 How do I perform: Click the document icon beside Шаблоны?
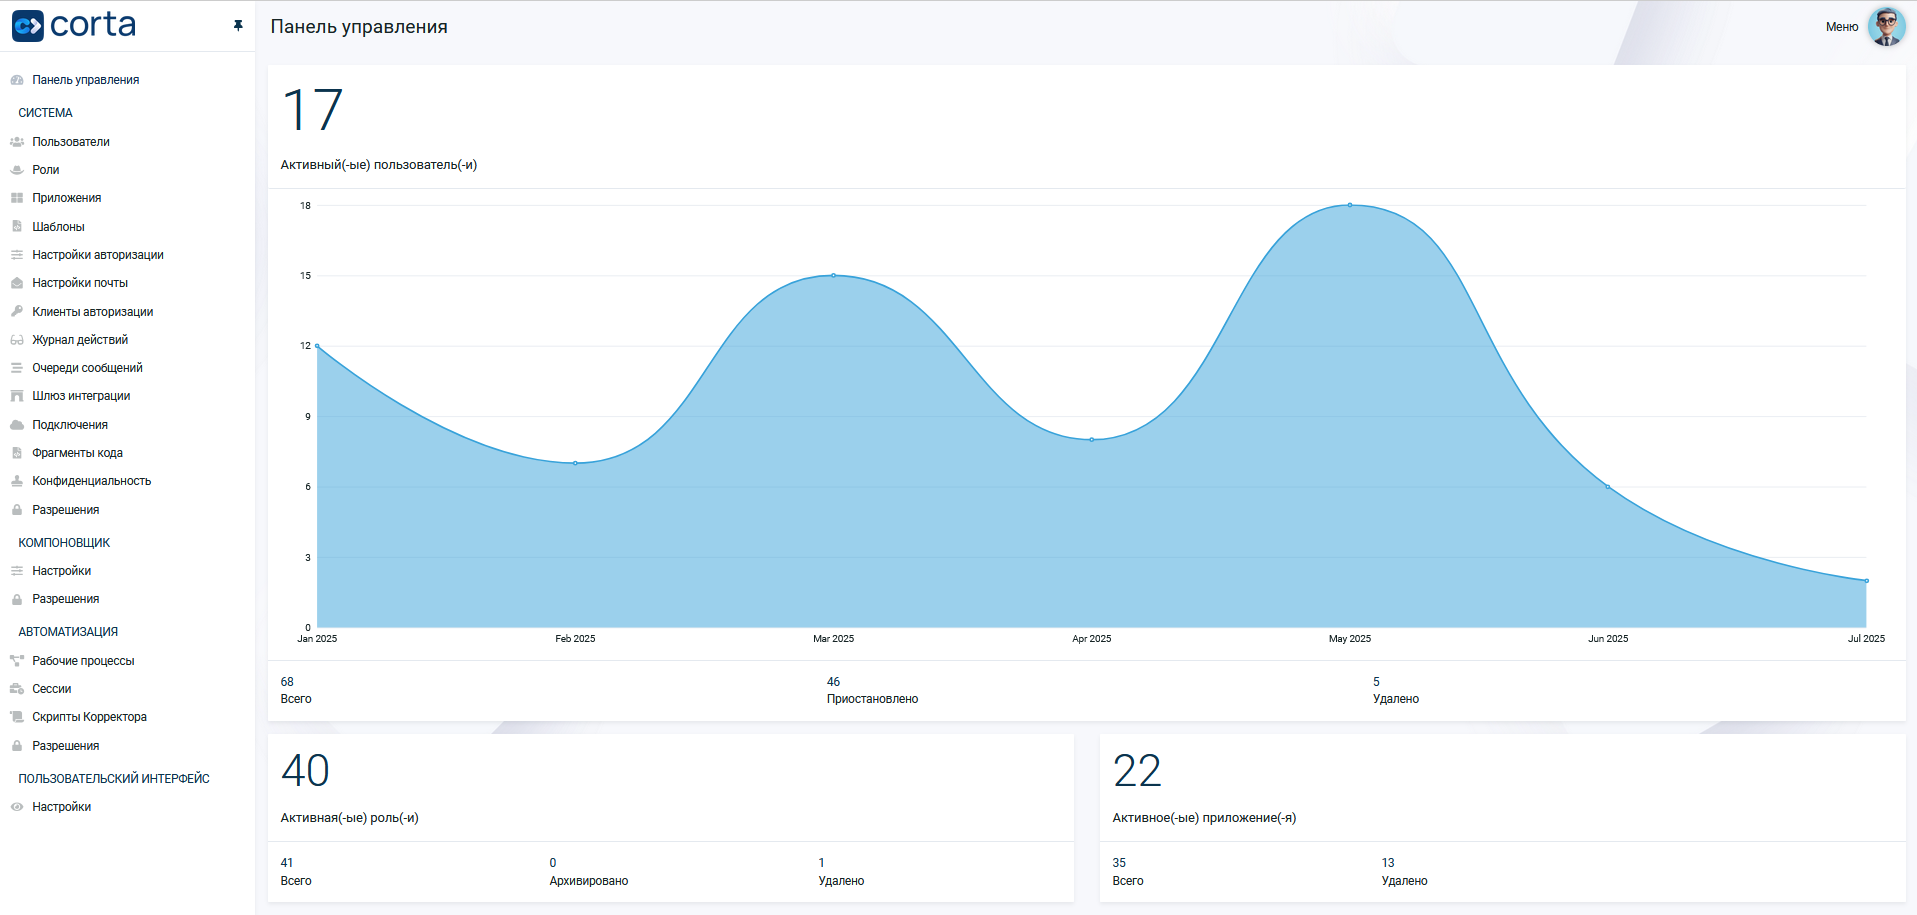pyautogui.click(x=17, y=227)
